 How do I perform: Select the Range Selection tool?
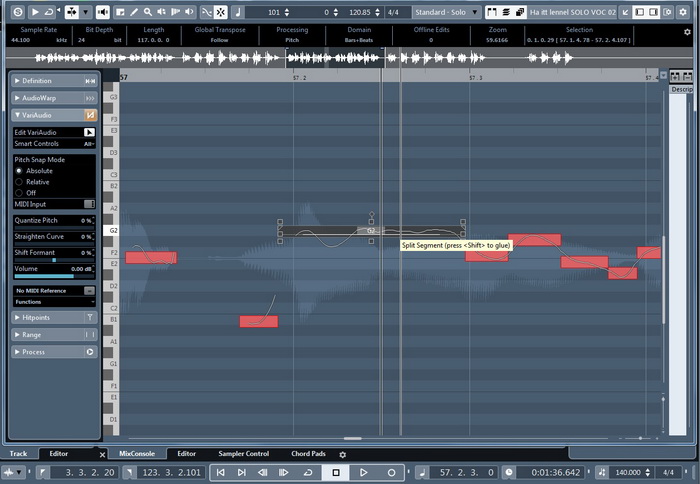120,12
